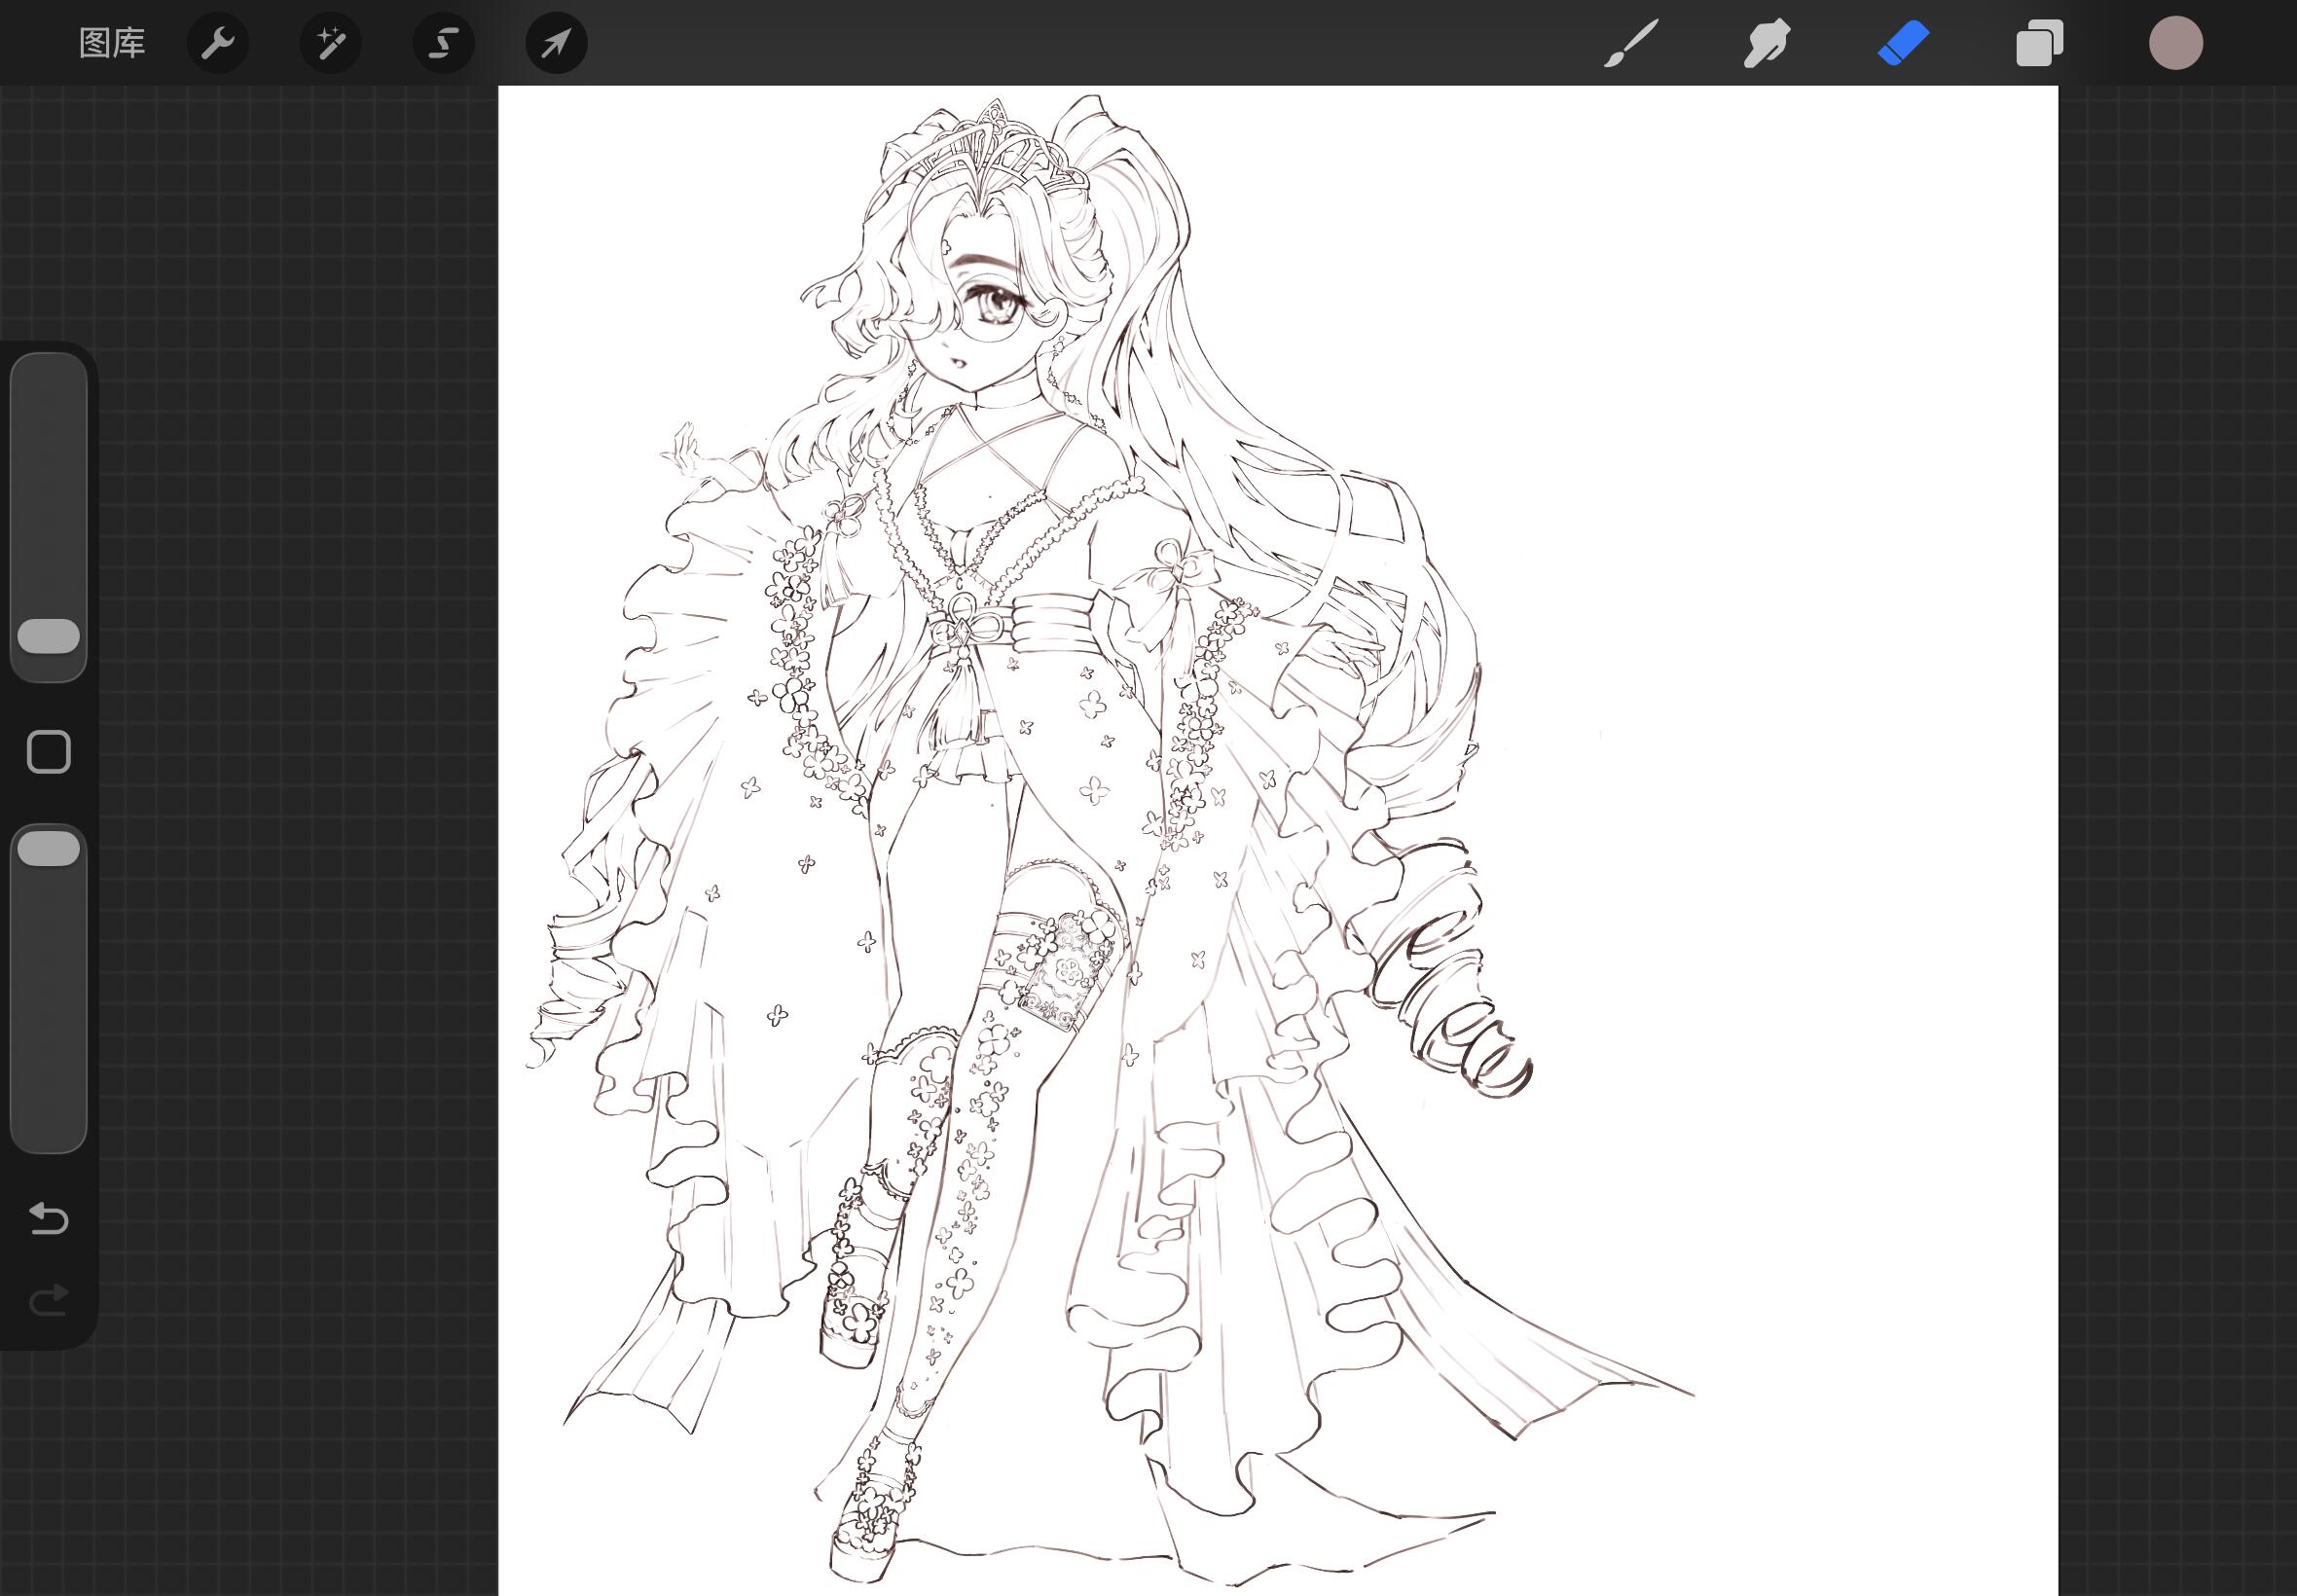Select the Eraser tool
Image resolution: width=2297 pixels, height=1596 pixels.
1903,44
